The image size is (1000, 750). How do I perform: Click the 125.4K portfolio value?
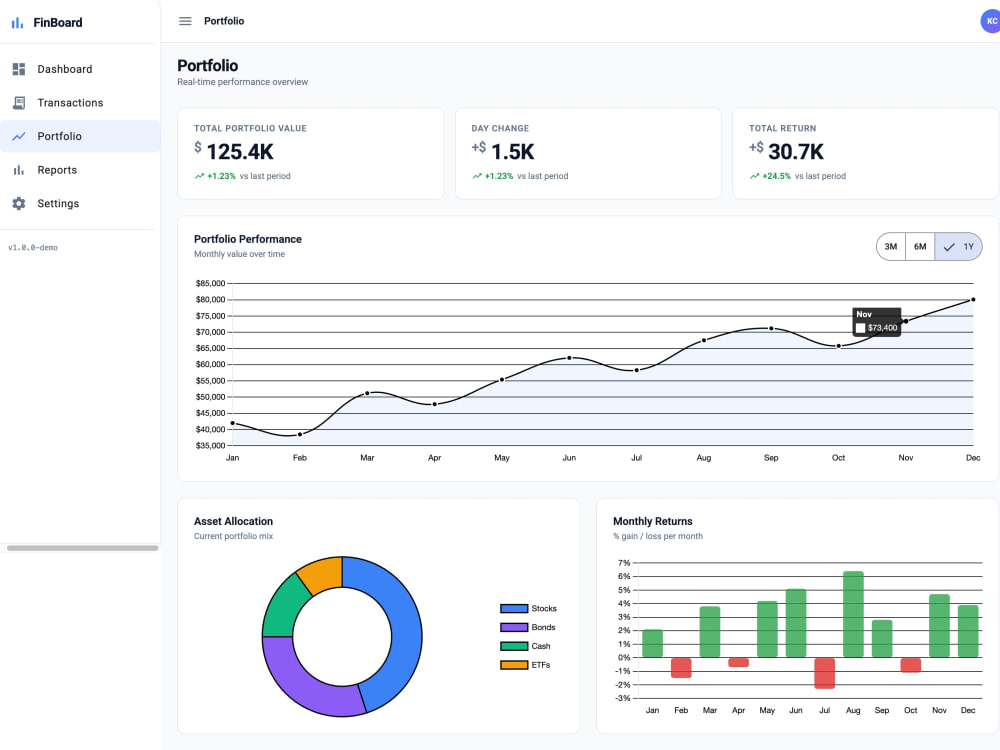pos(240,152)
